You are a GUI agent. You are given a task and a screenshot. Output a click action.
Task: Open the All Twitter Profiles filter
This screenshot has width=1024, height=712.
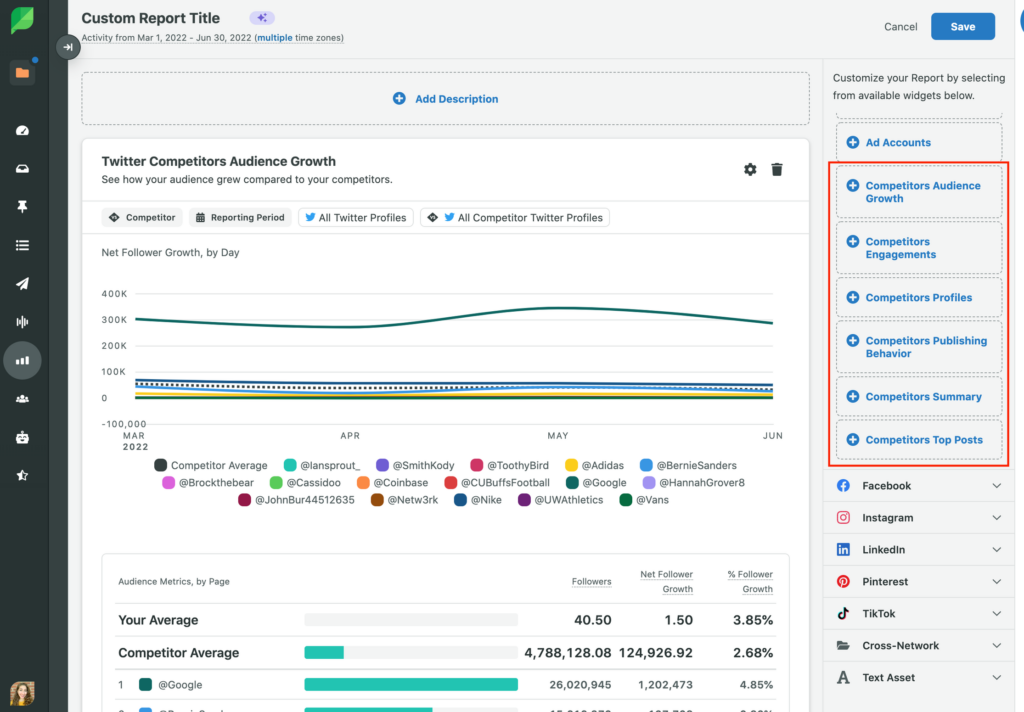point(355,217)
